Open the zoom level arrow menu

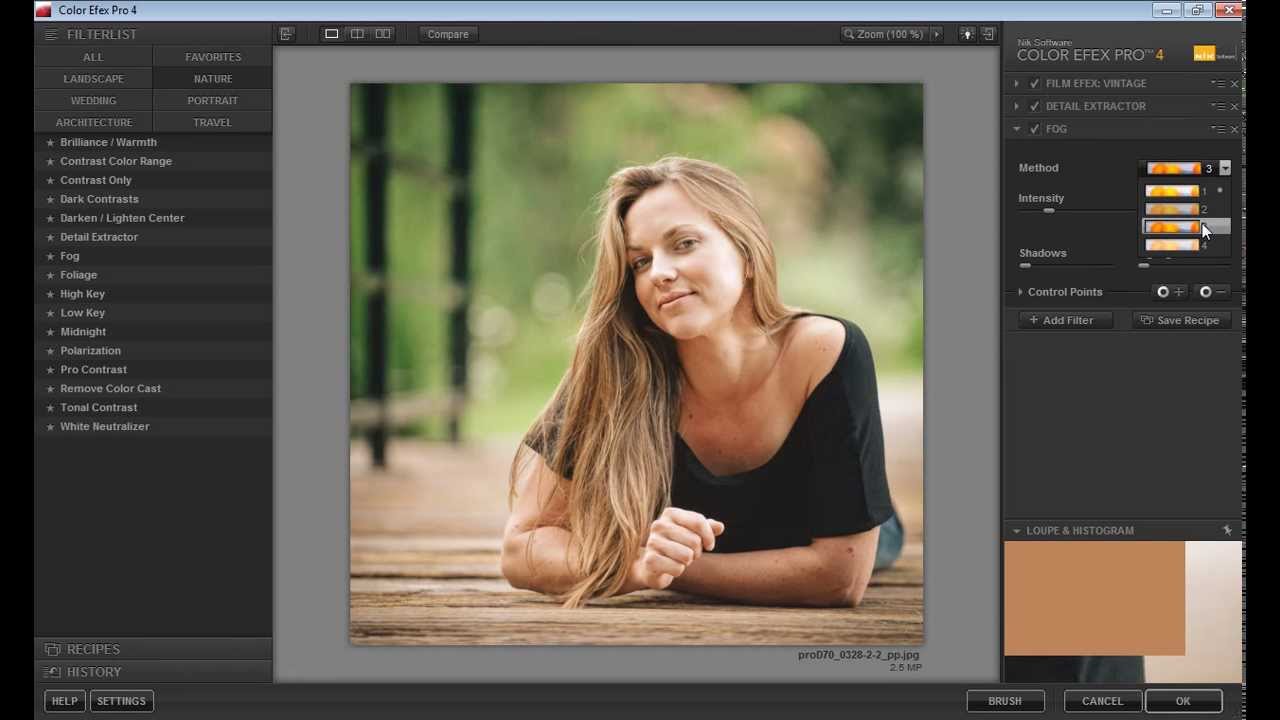click(x=937, y=34)
